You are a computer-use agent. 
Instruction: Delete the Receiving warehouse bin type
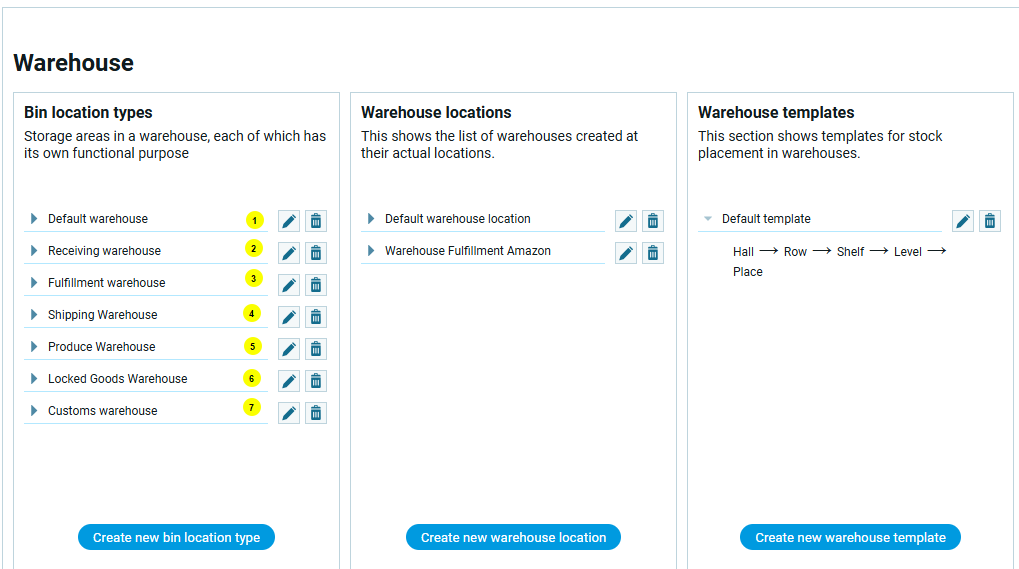coord(316,253)
